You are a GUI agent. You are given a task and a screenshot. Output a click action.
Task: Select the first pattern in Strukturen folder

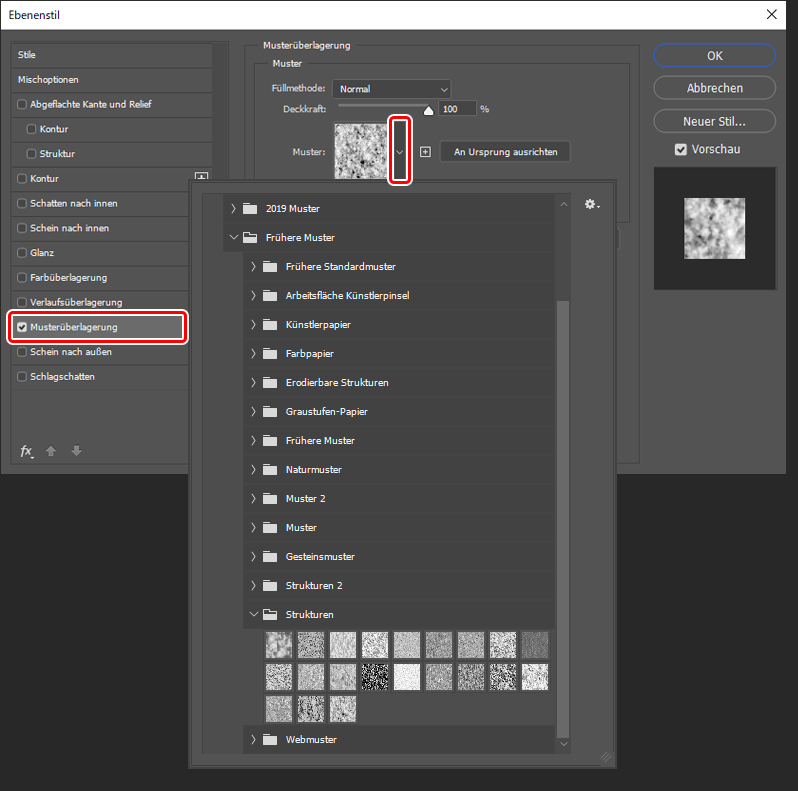point(278,644)
